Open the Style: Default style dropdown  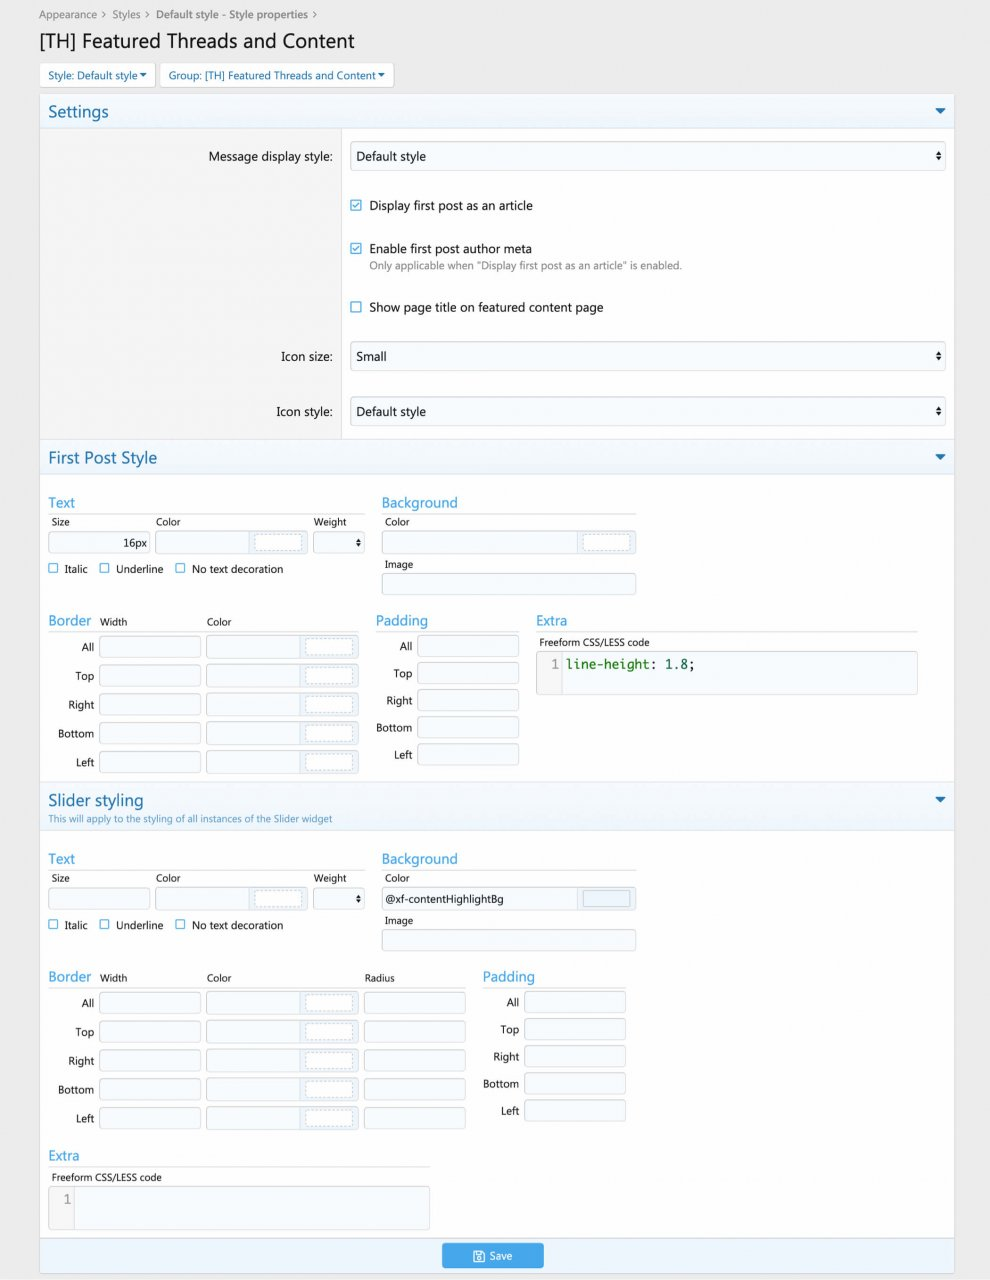click(x=97, y=75)
